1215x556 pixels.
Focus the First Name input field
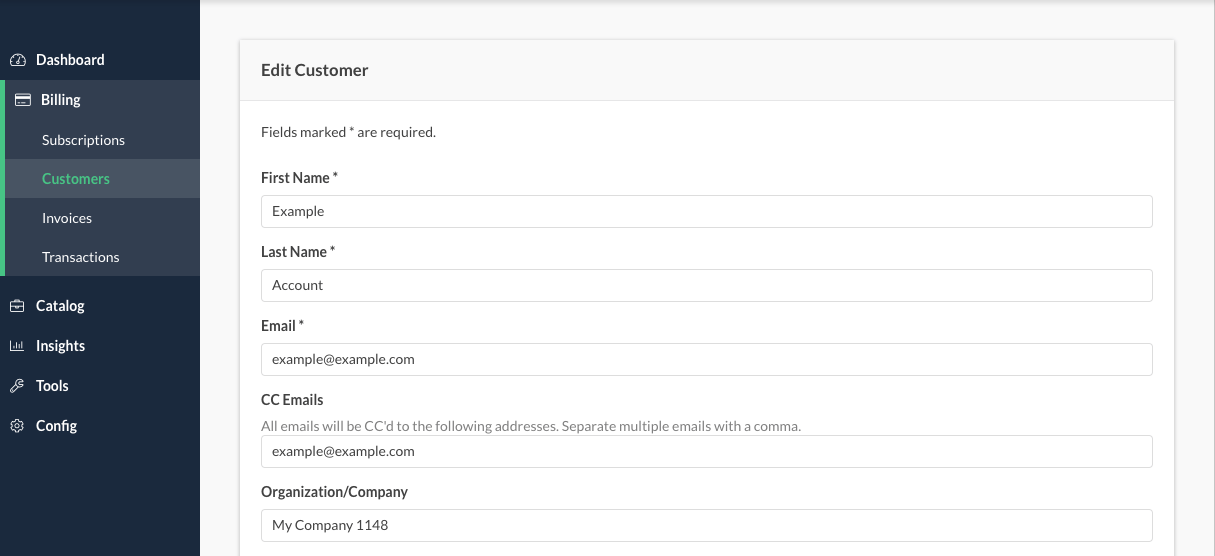(706, 211)
